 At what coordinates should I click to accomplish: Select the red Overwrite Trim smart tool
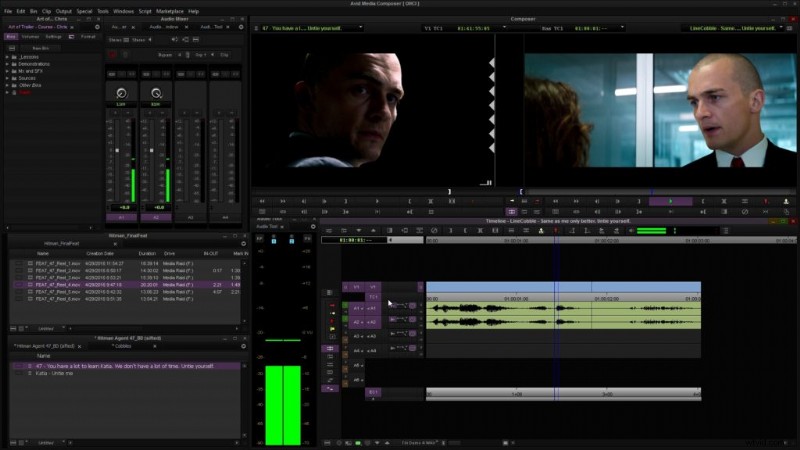point(332,321)
